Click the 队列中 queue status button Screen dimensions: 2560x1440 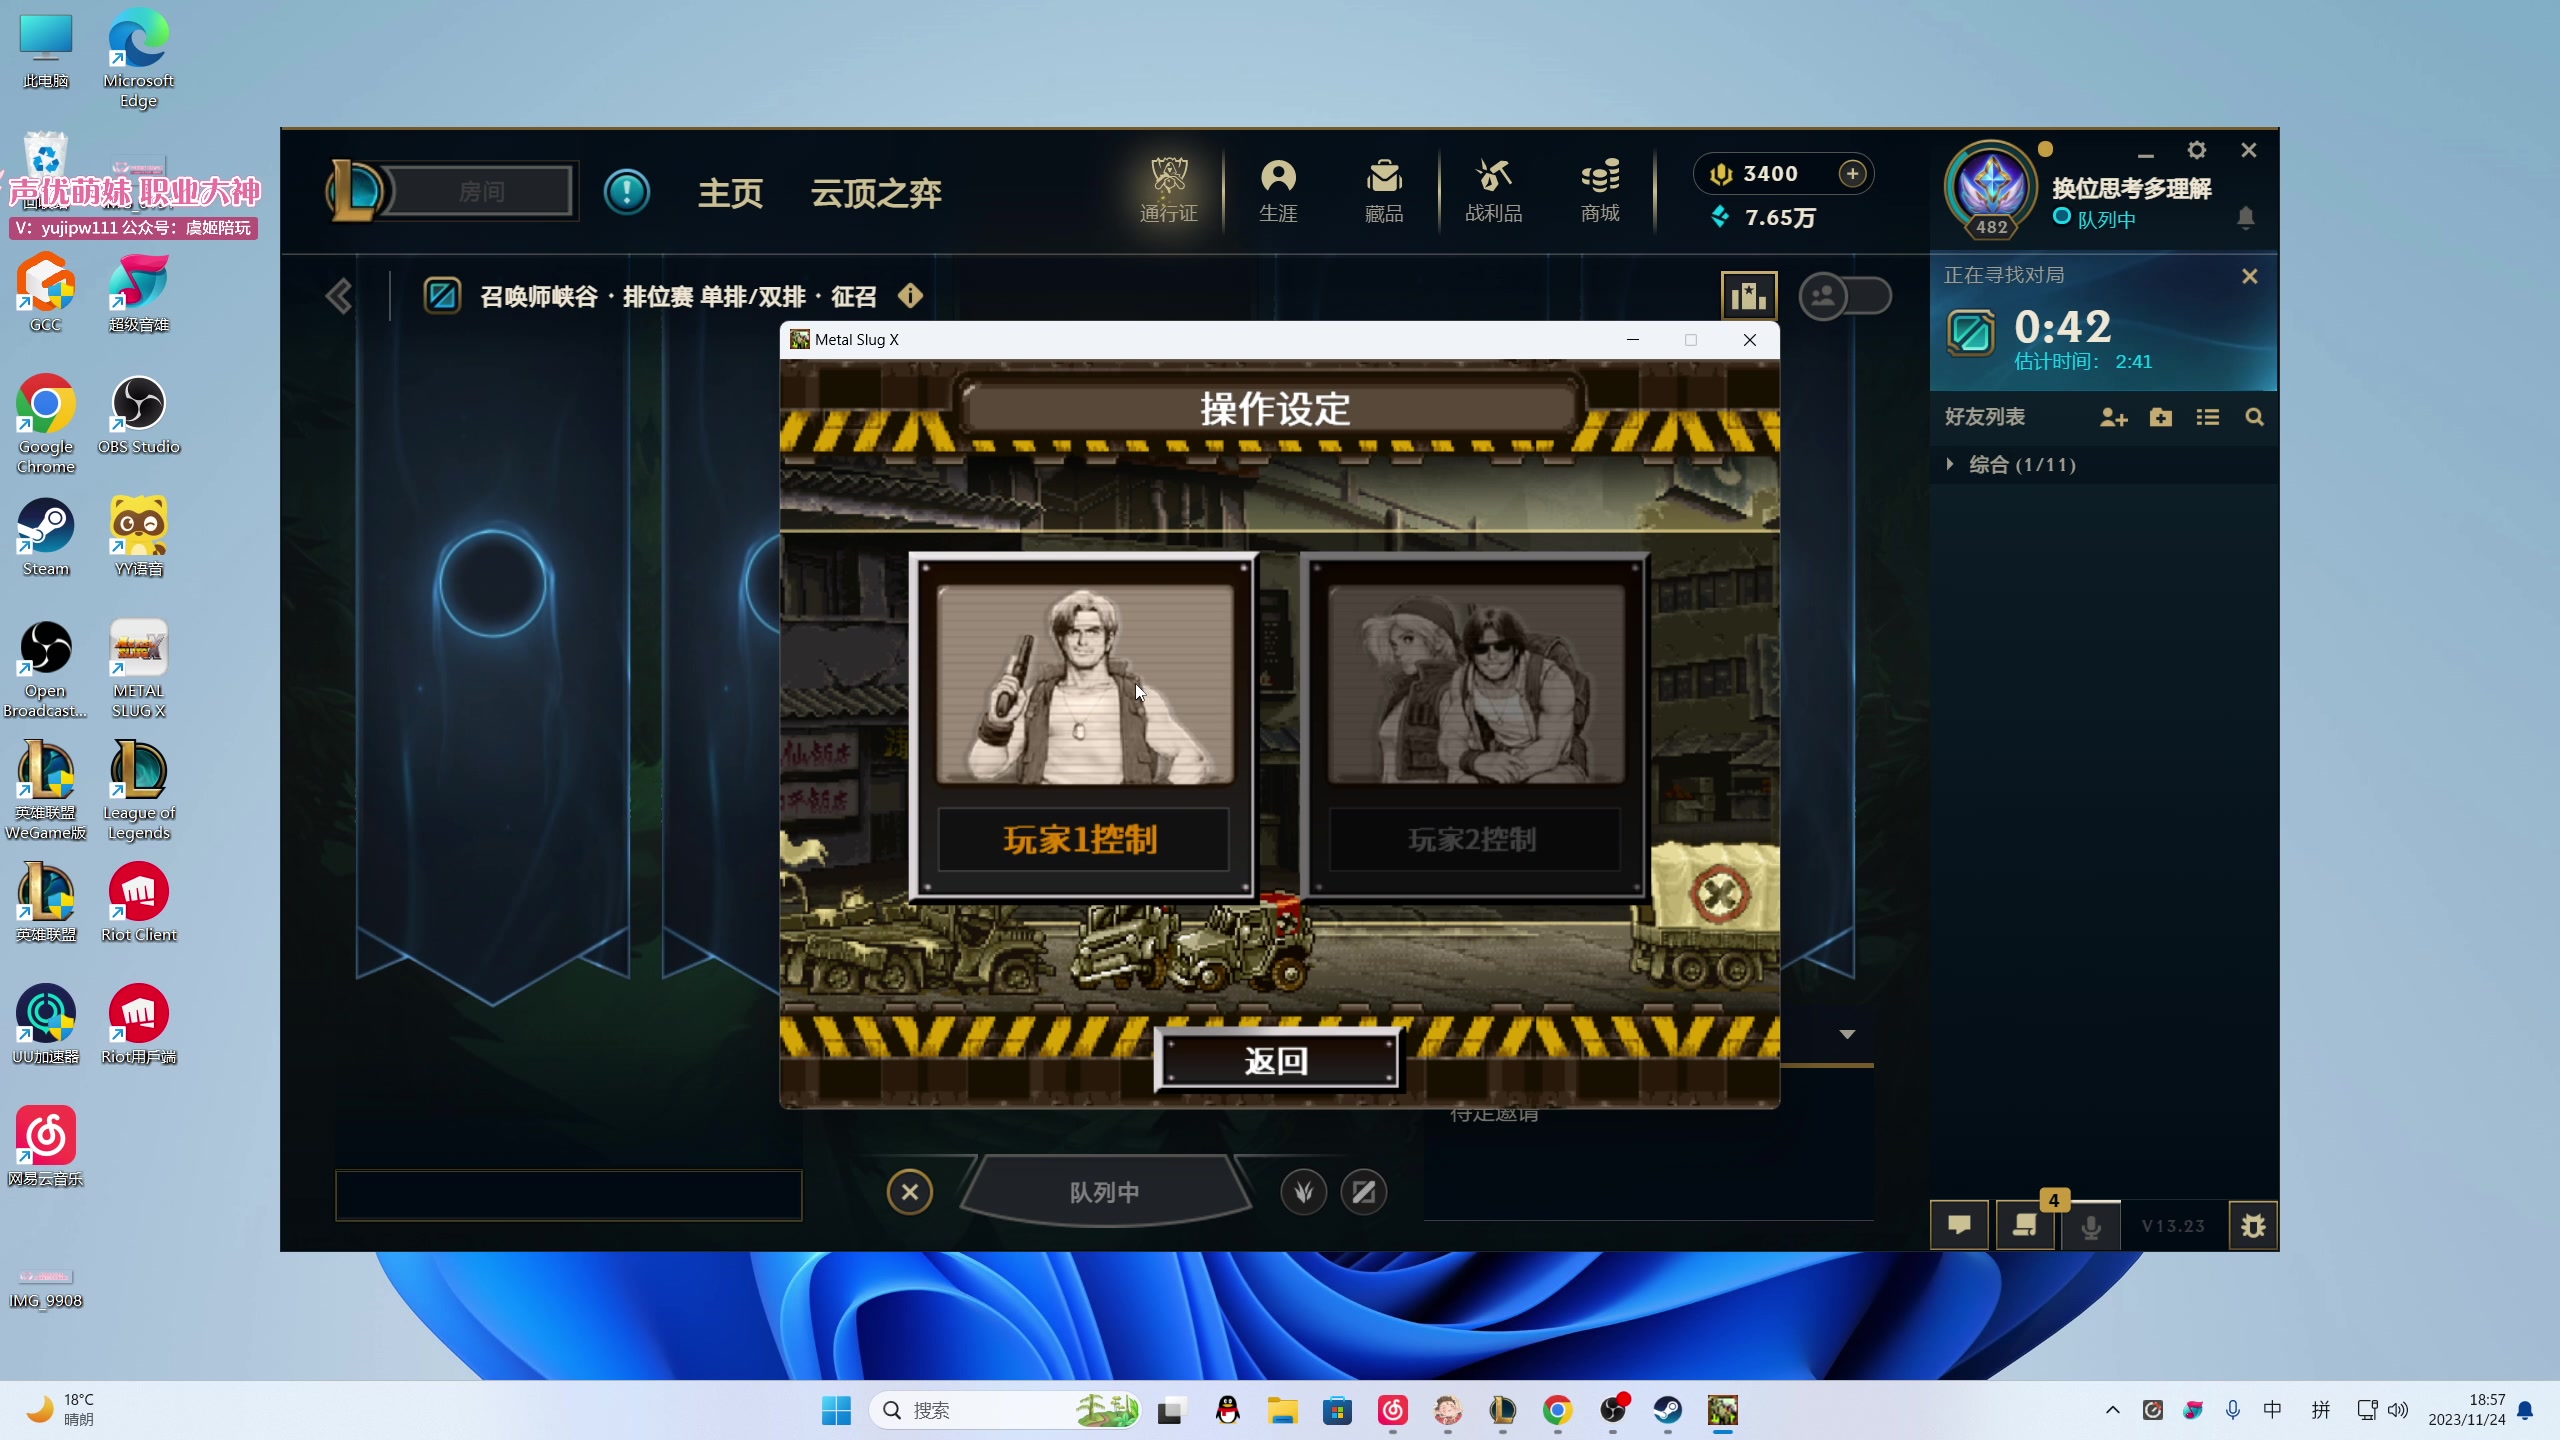pos(1105,1192)
